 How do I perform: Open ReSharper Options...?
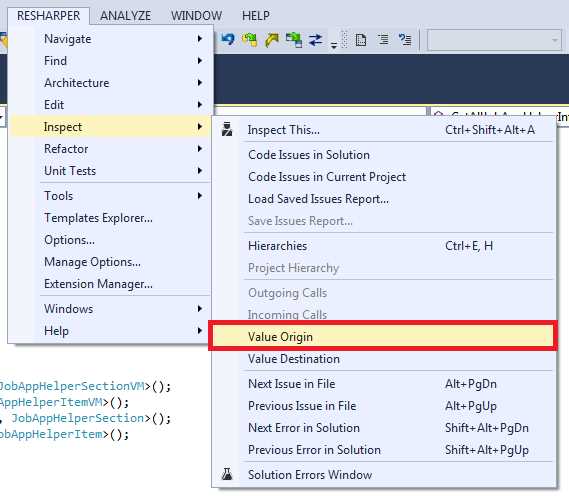pos(111,240)
